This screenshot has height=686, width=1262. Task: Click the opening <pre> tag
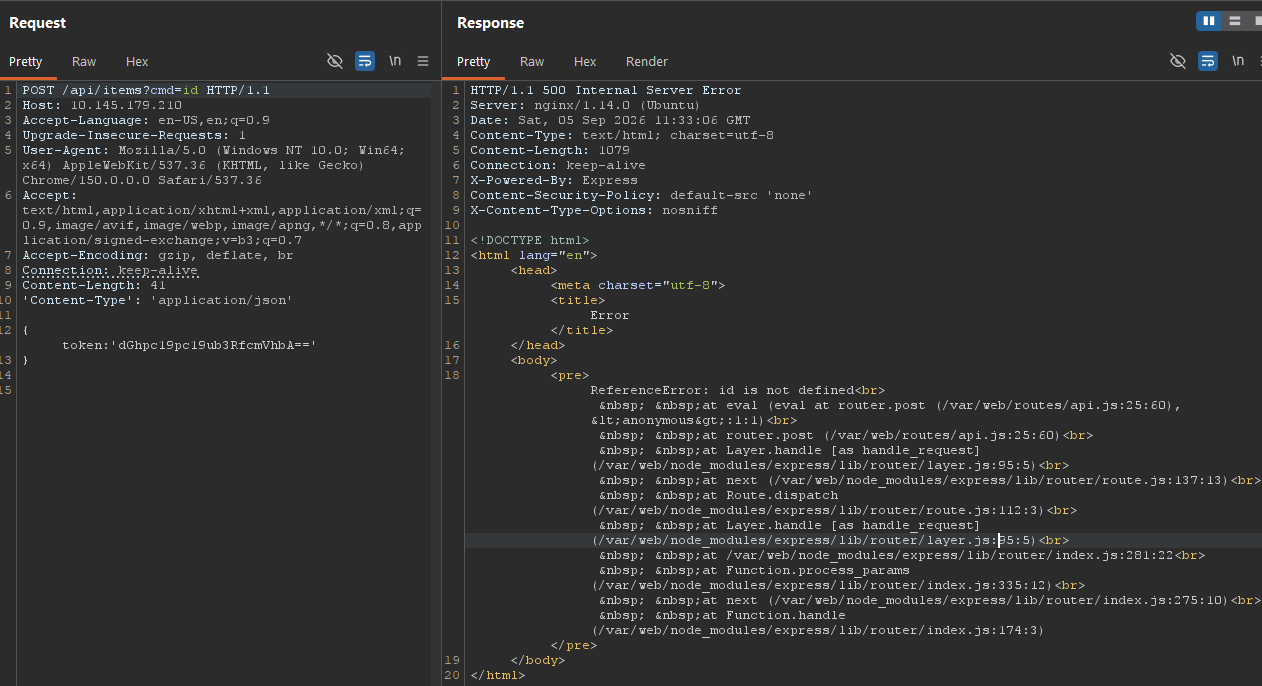coord(570,375)
